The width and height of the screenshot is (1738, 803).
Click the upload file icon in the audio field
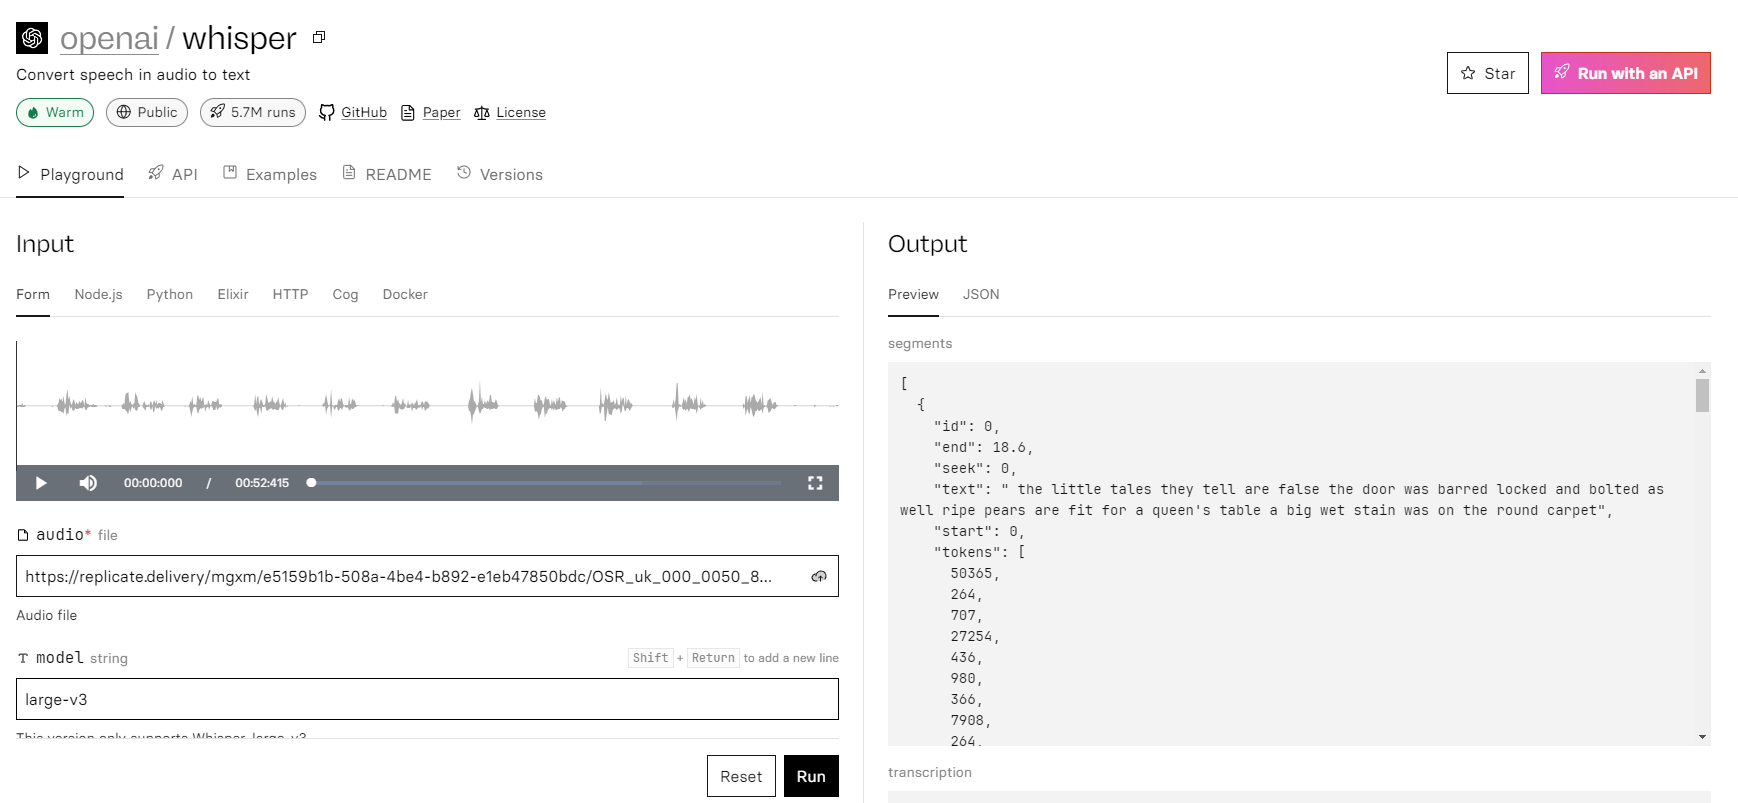819,576
